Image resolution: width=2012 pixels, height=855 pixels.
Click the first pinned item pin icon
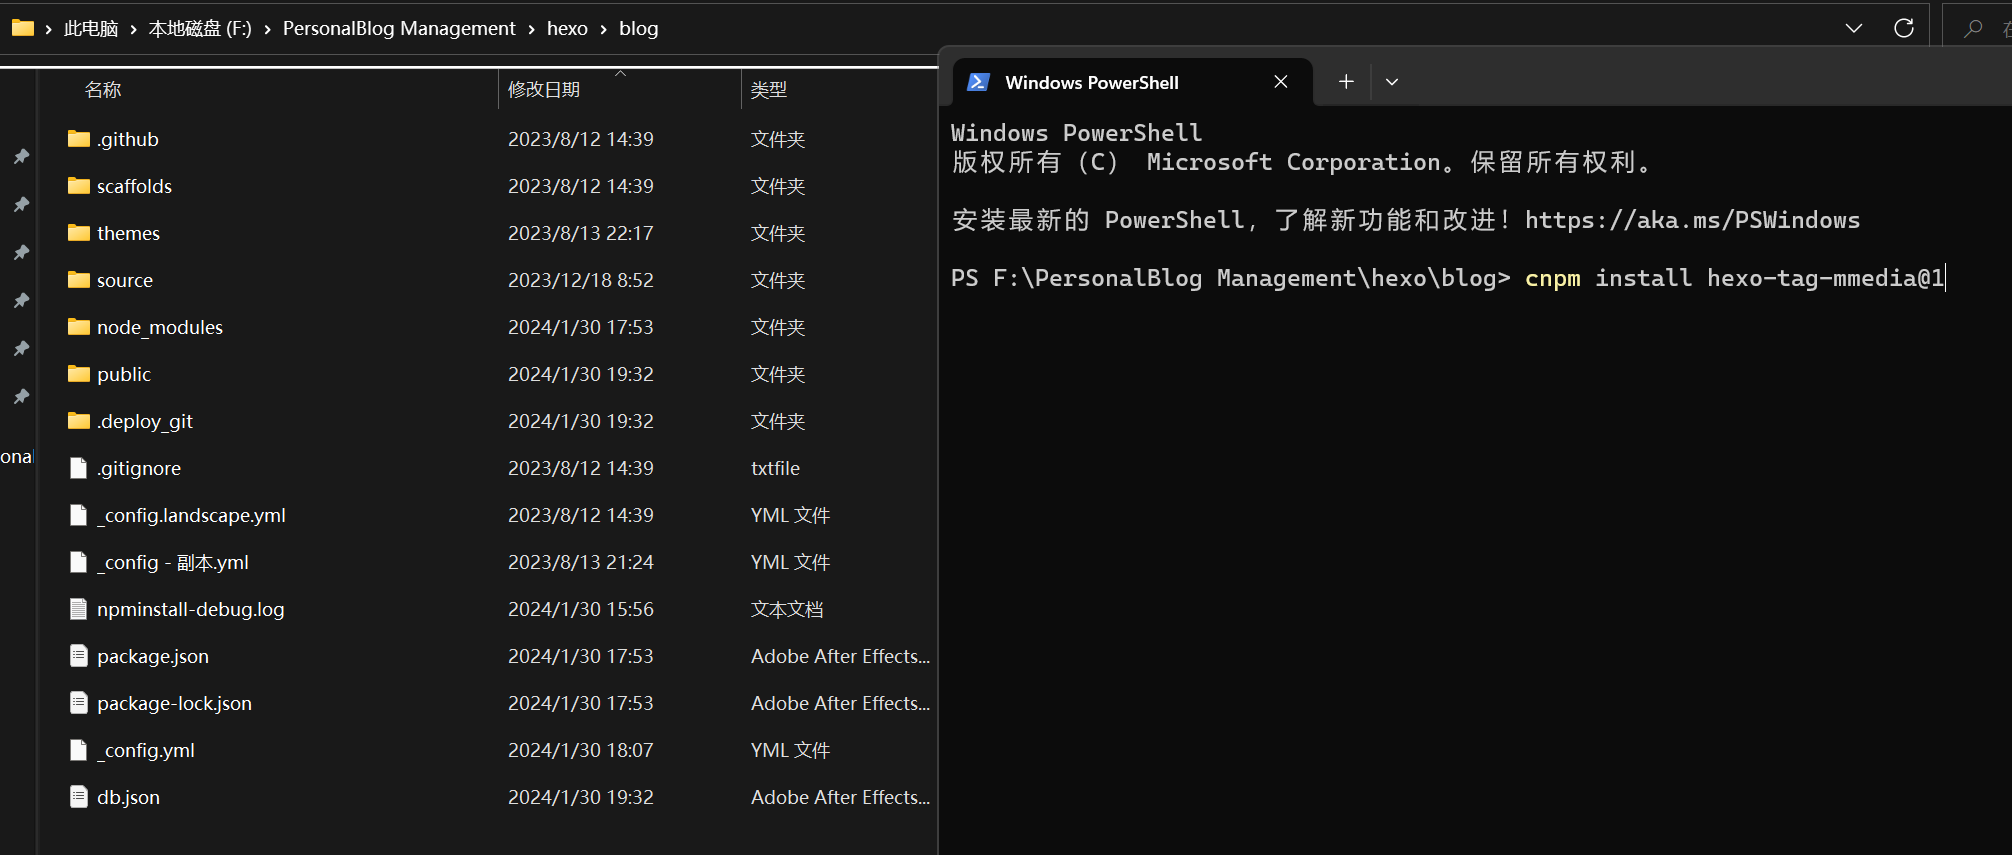pos(21,156)
